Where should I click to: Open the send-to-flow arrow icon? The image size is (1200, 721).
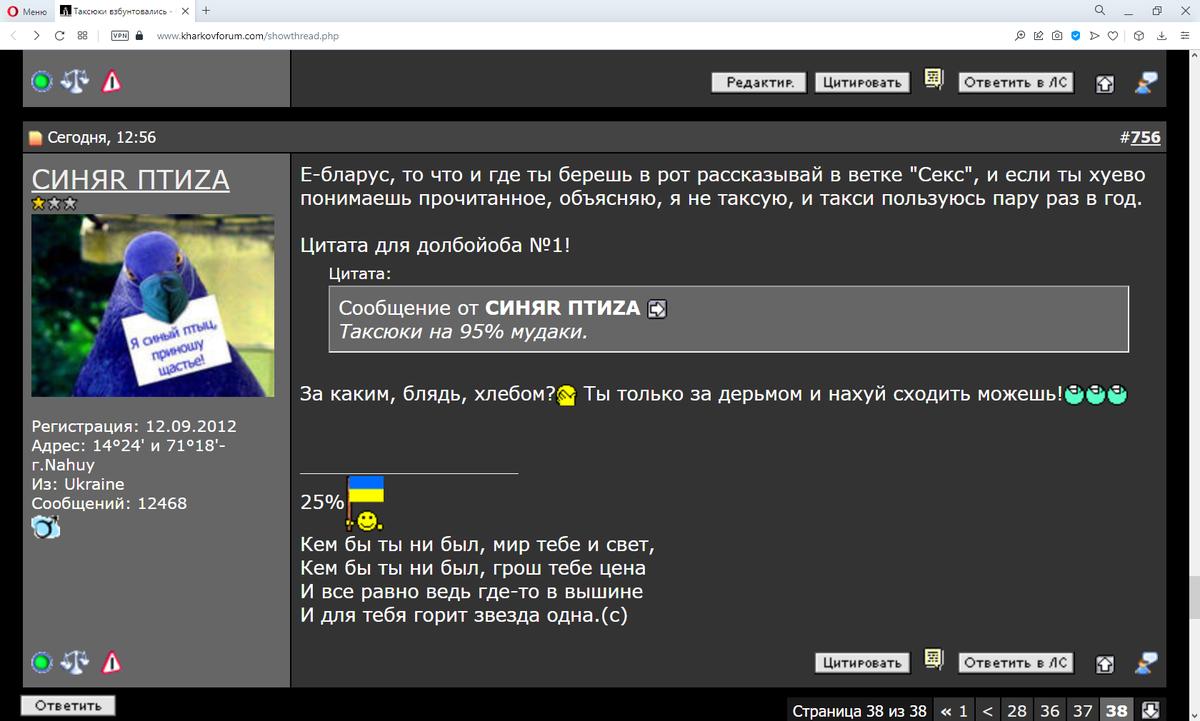1094,35
